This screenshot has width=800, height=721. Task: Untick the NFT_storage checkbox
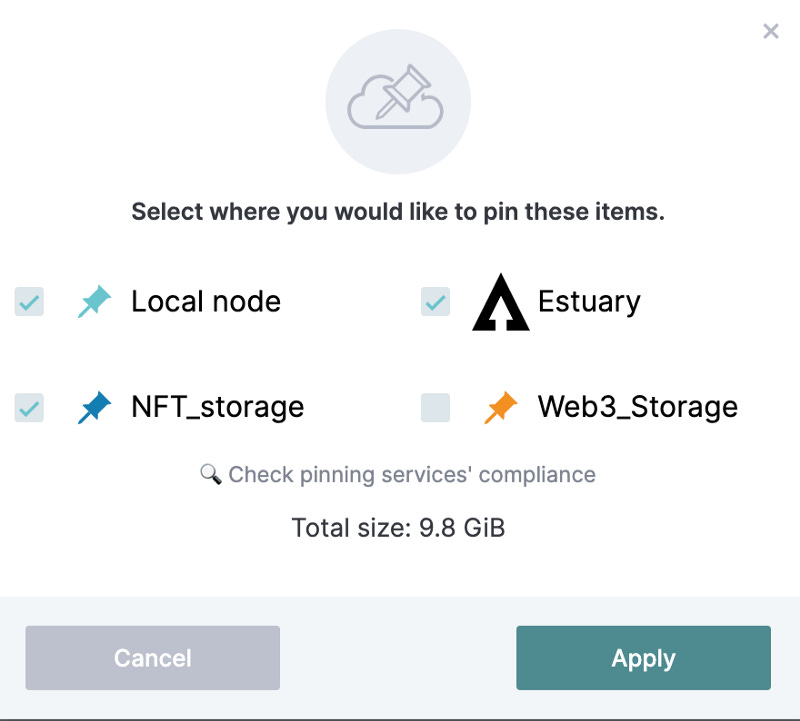(x=29, y=407)
